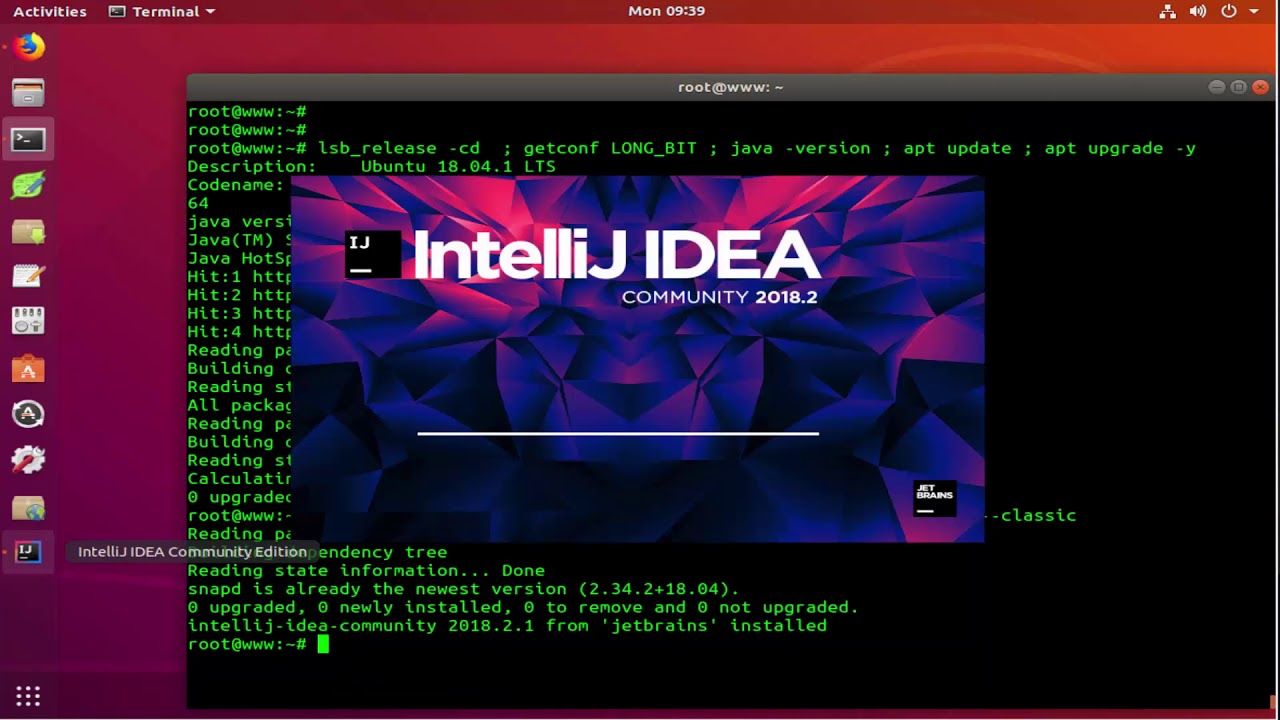Click the lsb_release command line text
The height and width of the screenshot is (720, 1280).
(756, 148)
